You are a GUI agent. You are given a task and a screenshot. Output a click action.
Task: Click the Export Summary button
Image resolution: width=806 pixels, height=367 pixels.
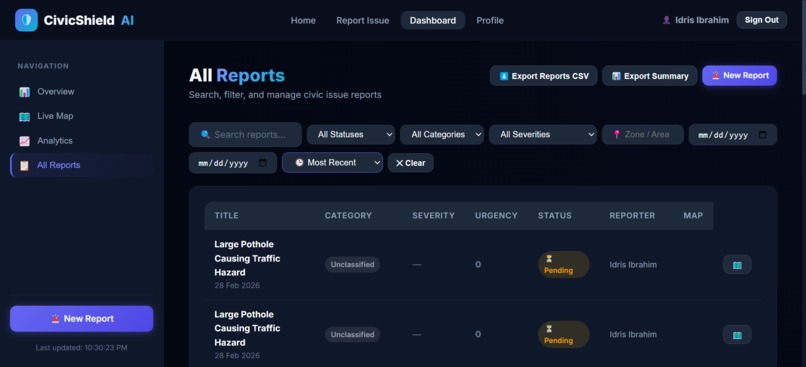(650, 76)
